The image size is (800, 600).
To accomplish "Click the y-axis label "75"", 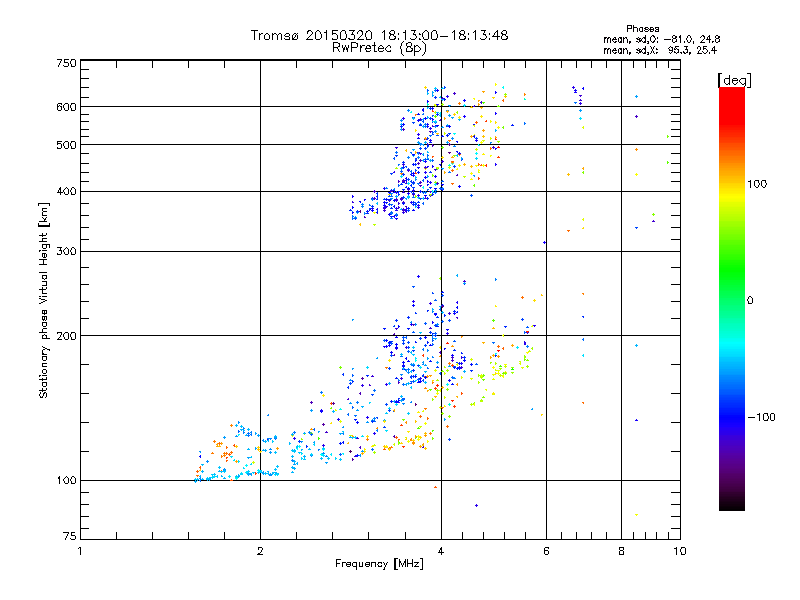I will pos(70,536).
